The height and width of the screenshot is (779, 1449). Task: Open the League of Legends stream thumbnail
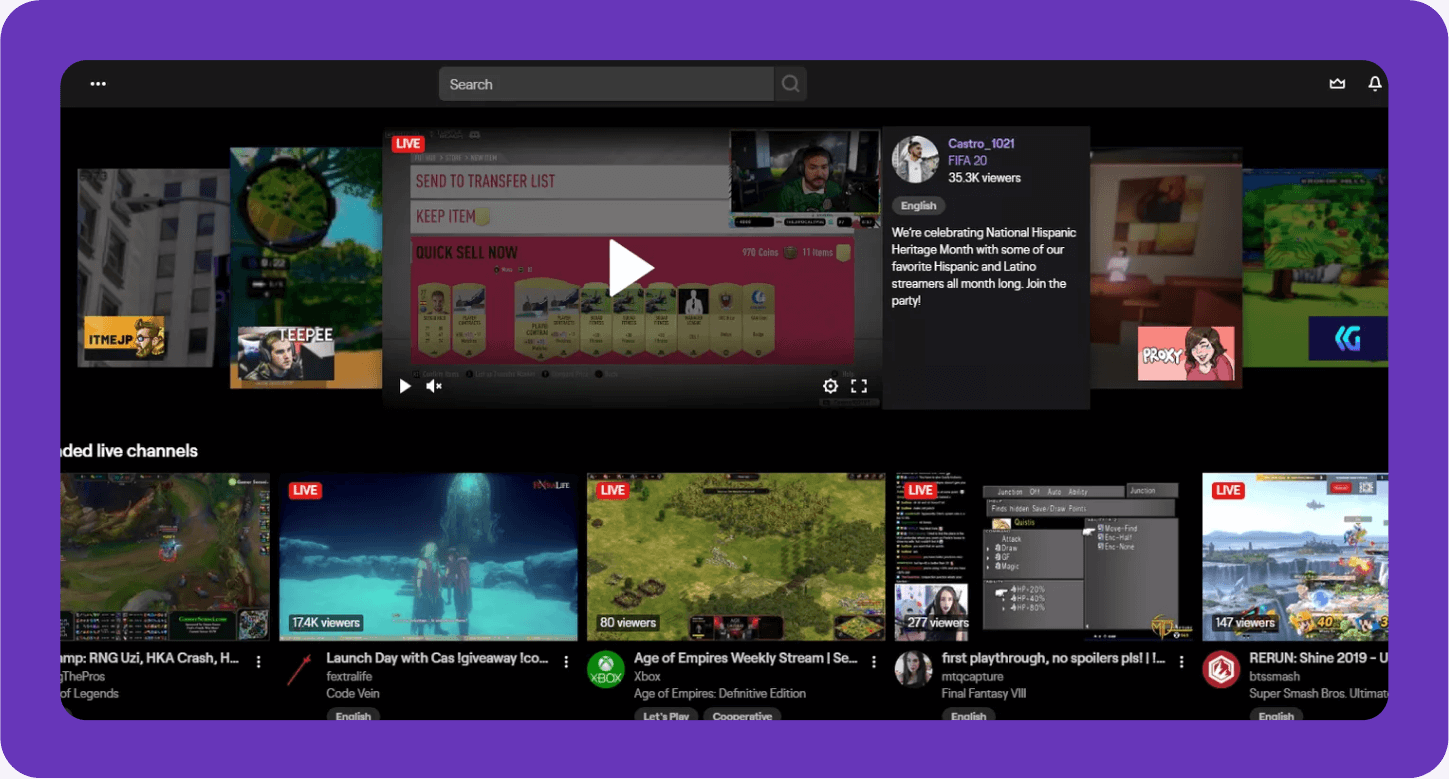pyautogui.click(x=165, y=557)
